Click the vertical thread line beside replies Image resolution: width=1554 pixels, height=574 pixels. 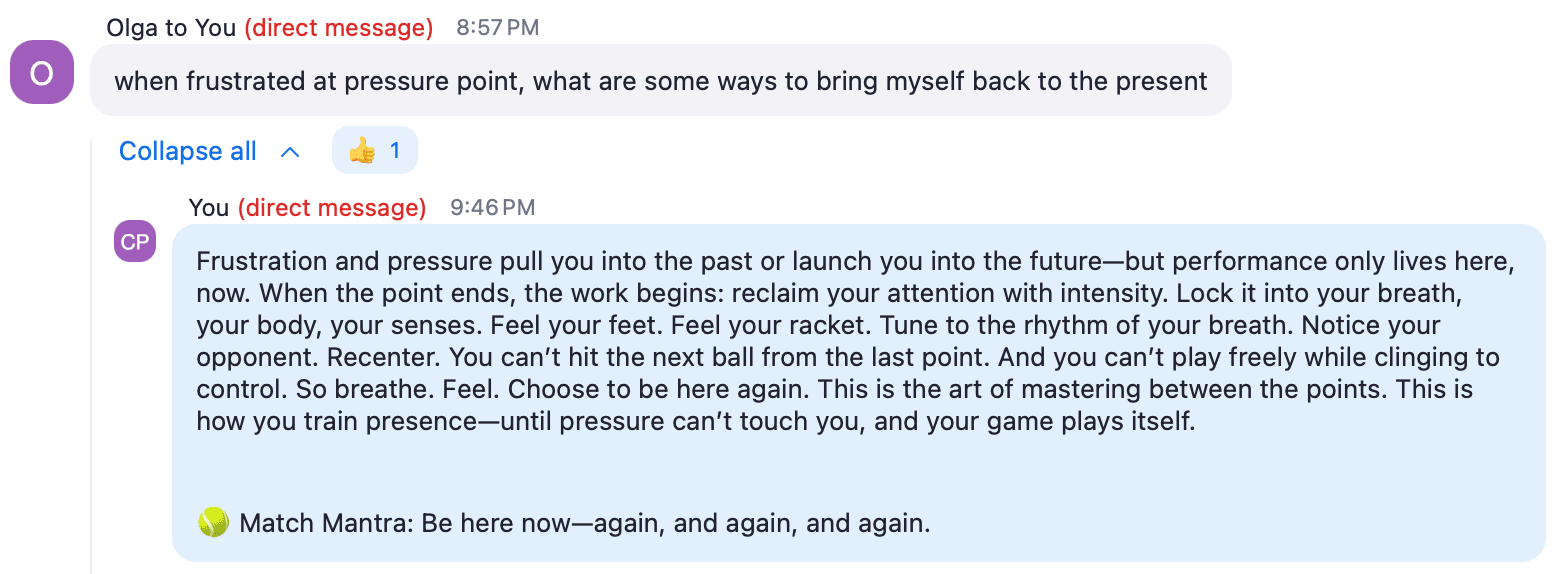click(x=91, y=356)
